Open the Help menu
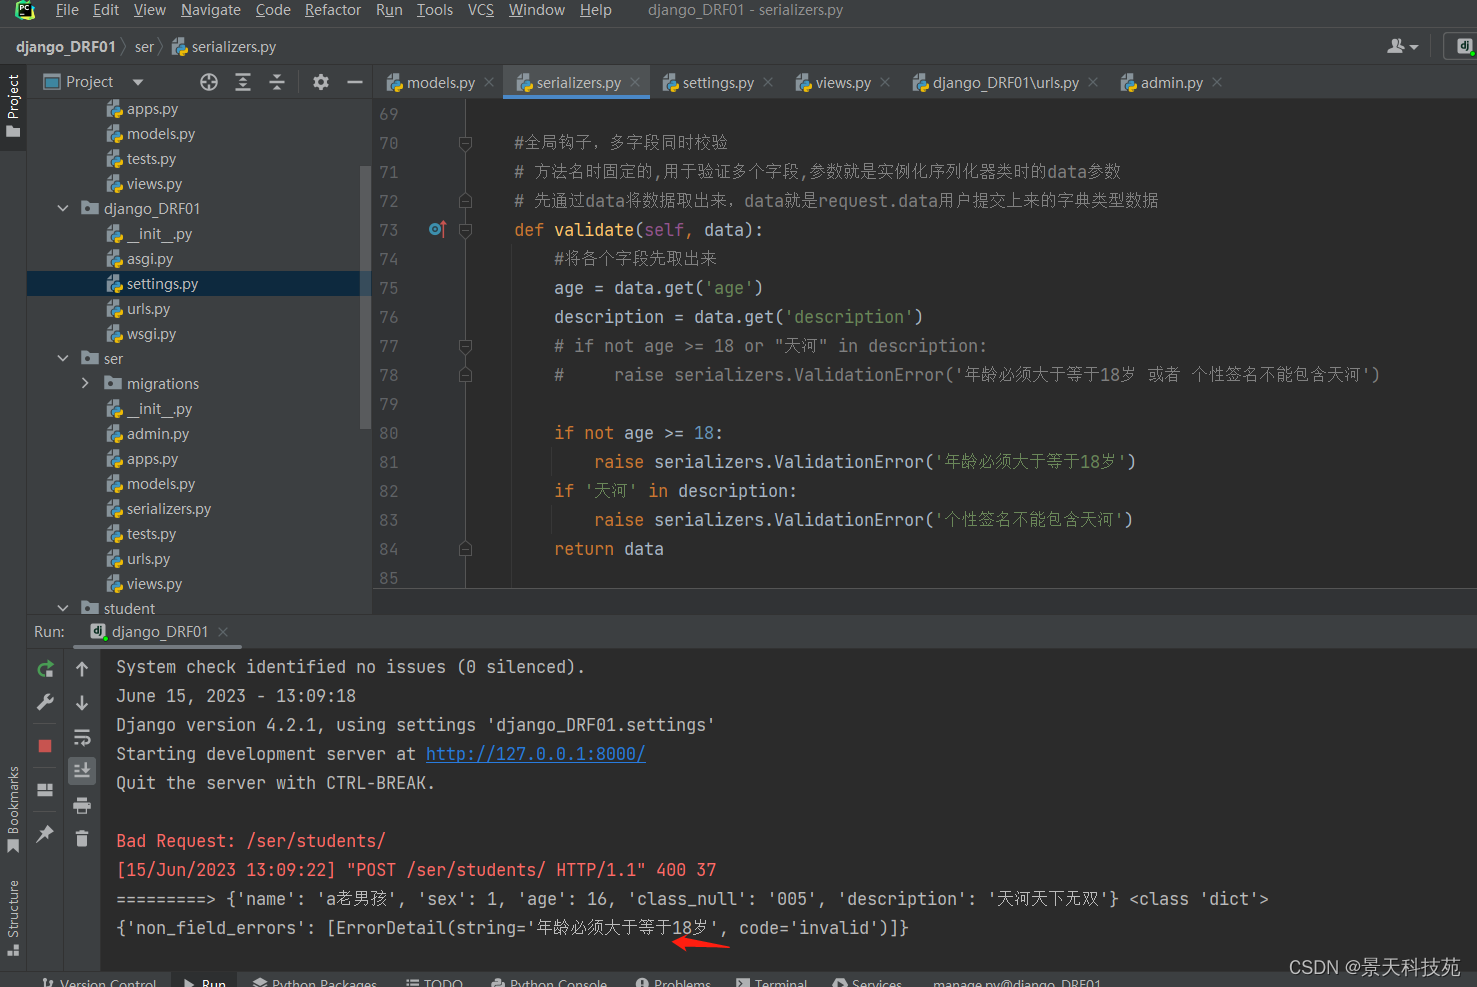The width and height of the screenshot is (1477, 987). point(596,10)
